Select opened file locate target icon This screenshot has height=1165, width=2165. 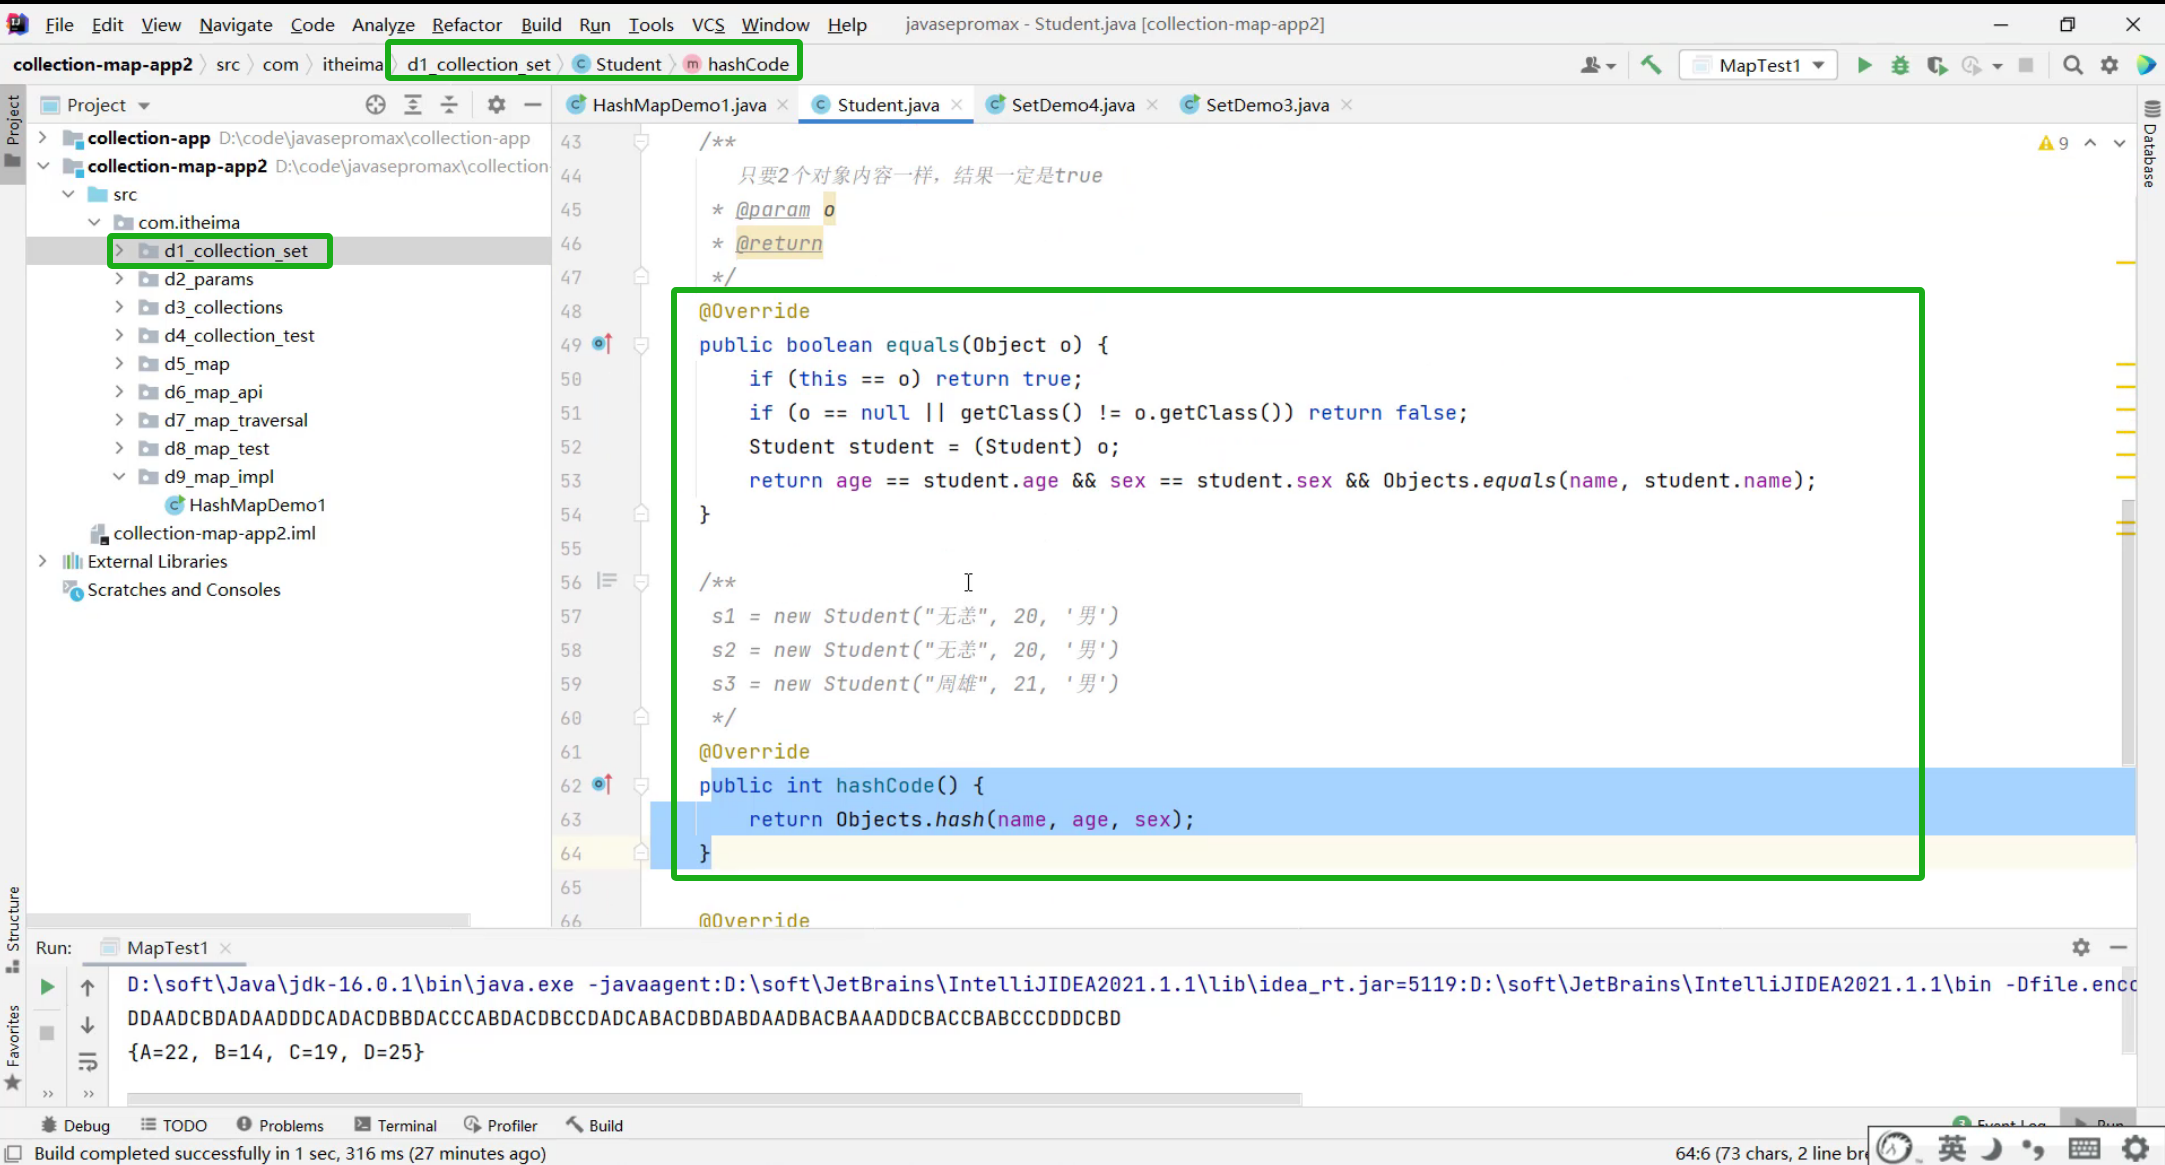coord(375,104)
